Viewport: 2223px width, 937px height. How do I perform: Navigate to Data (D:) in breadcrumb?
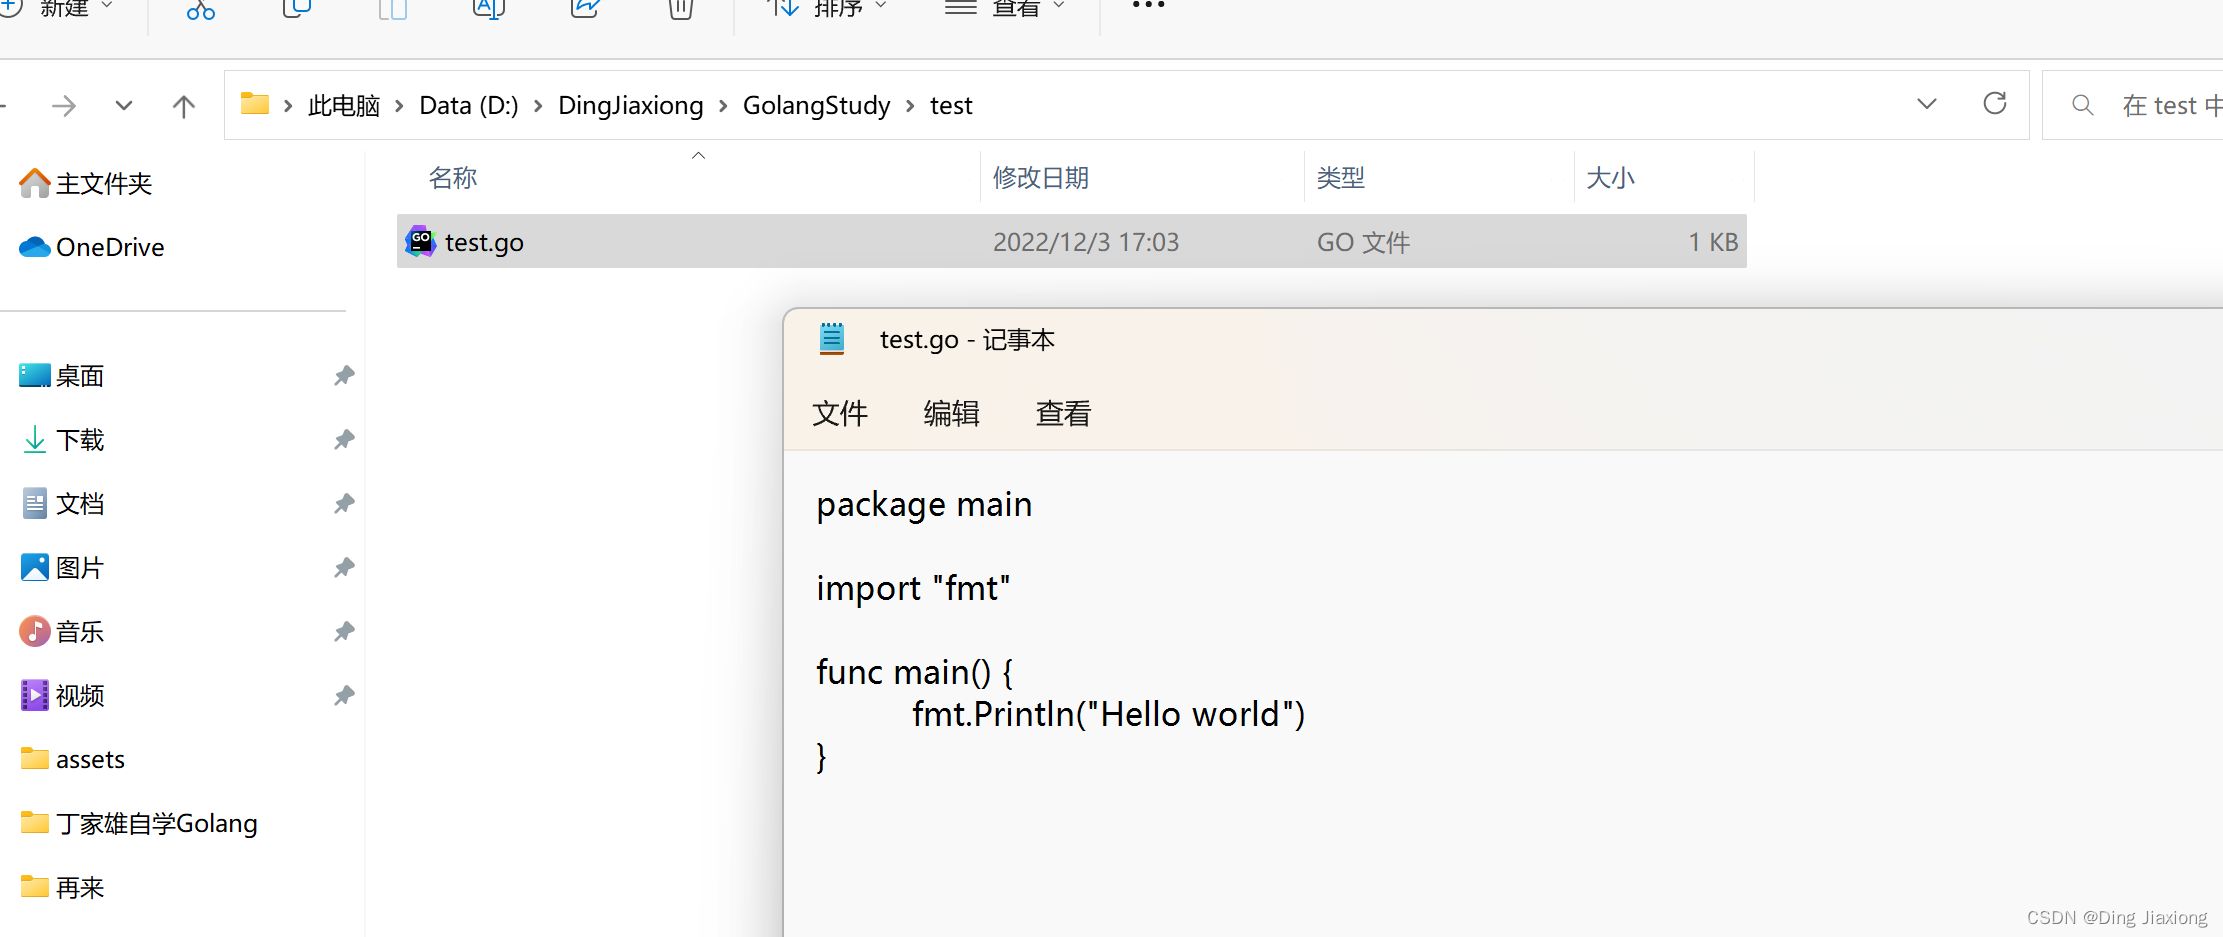pyautogui.click(x=469, y=105)
